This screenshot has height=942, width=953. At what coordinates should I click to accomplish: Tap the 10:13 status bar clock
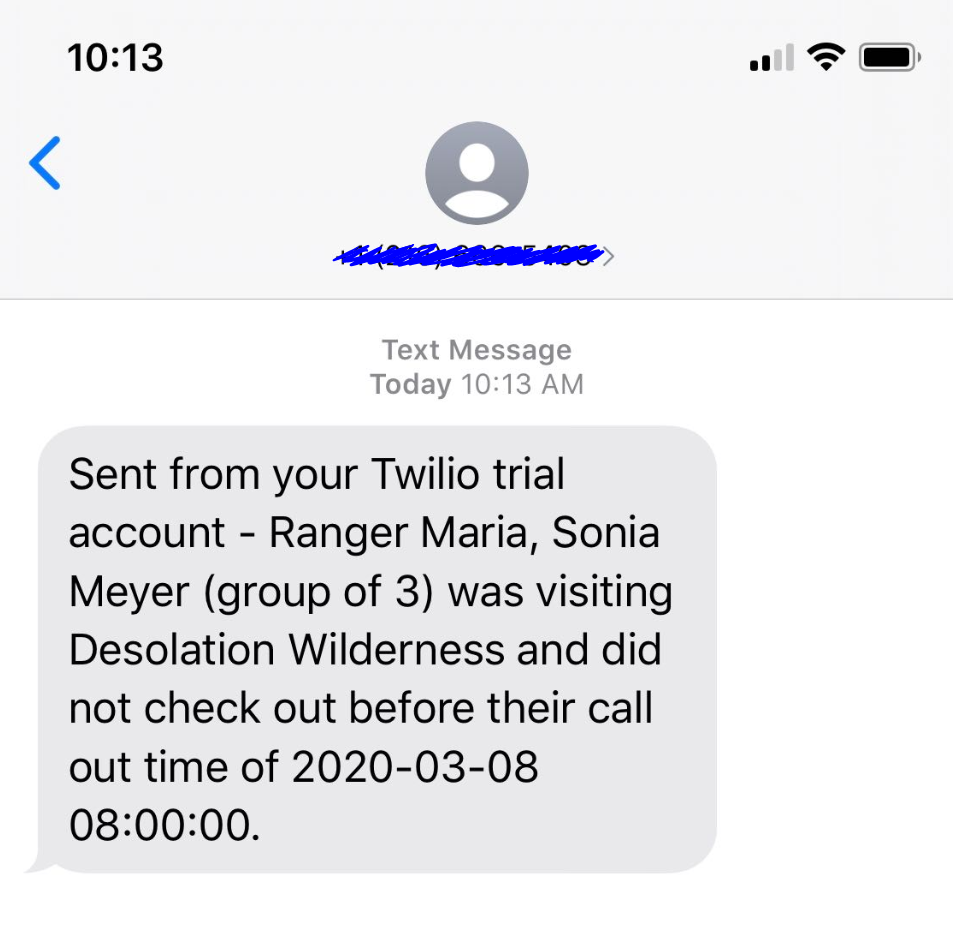[x=115, y=58]
